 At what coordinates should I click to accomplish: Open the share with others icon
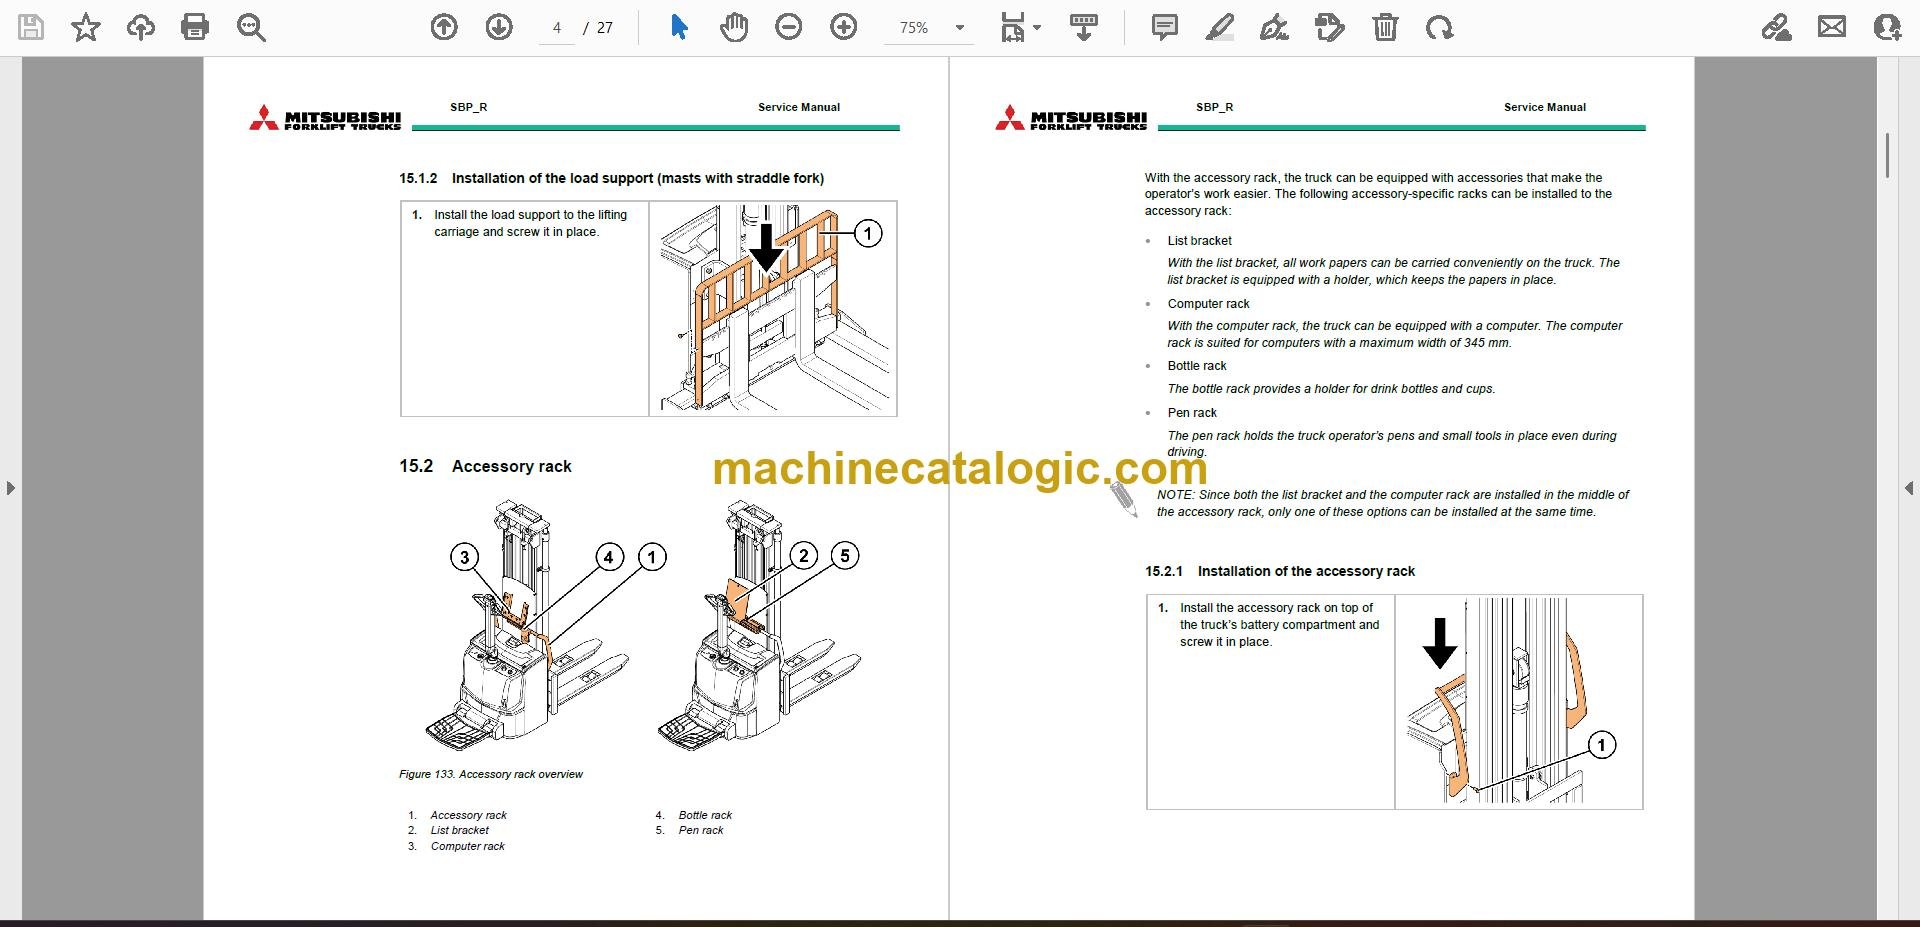(1887, 27)
